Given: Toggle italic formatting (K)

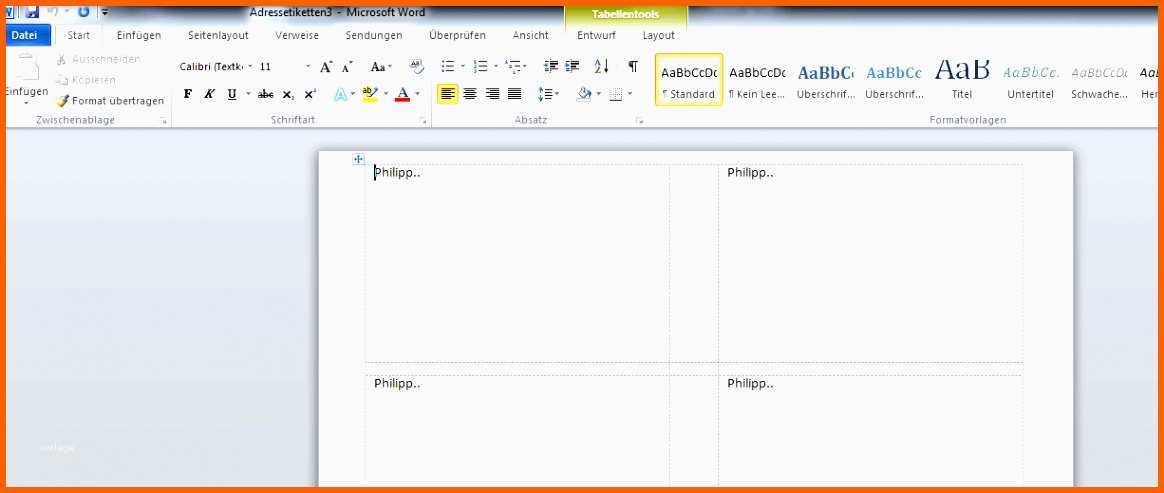Looking at the screenshot, I should tap(209, 94).
